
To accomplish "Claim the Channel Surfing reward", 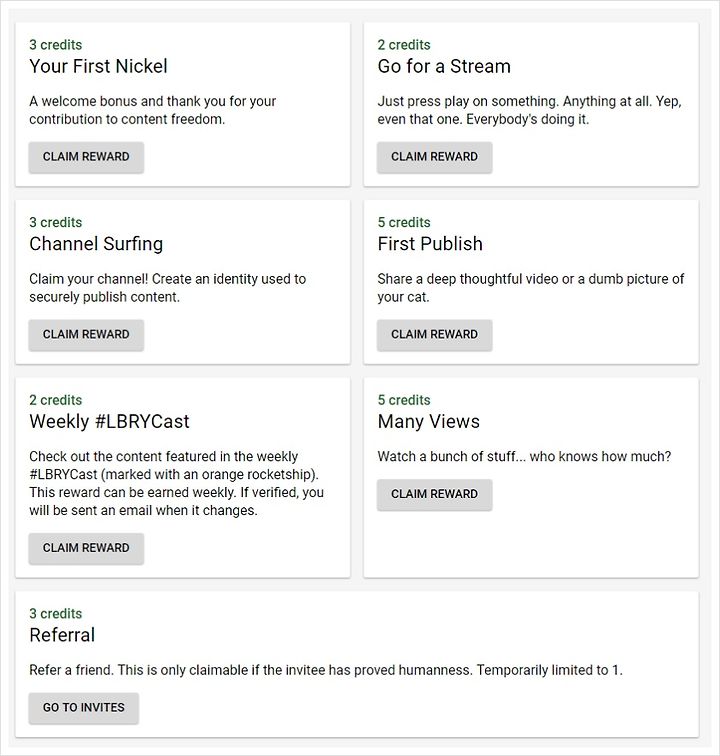I will pyautogui.click(x=86, y=335).
